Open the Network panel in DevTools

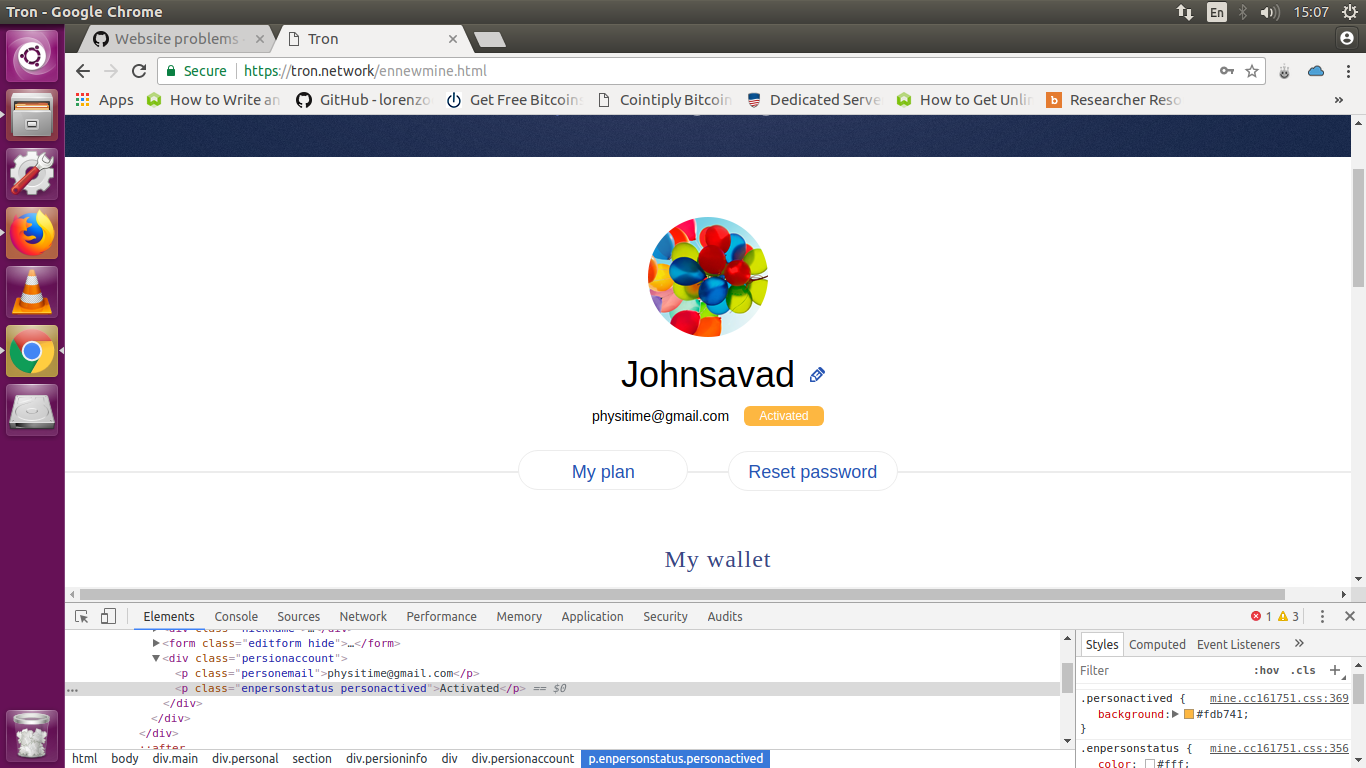click(x=362, y=616)
